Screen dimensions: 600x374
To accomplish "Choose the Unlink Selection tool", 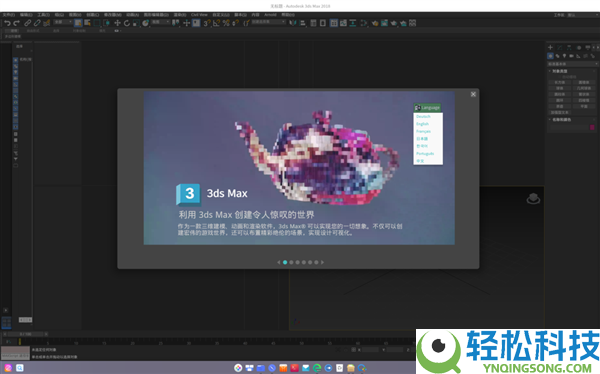I will coord(37,23).
